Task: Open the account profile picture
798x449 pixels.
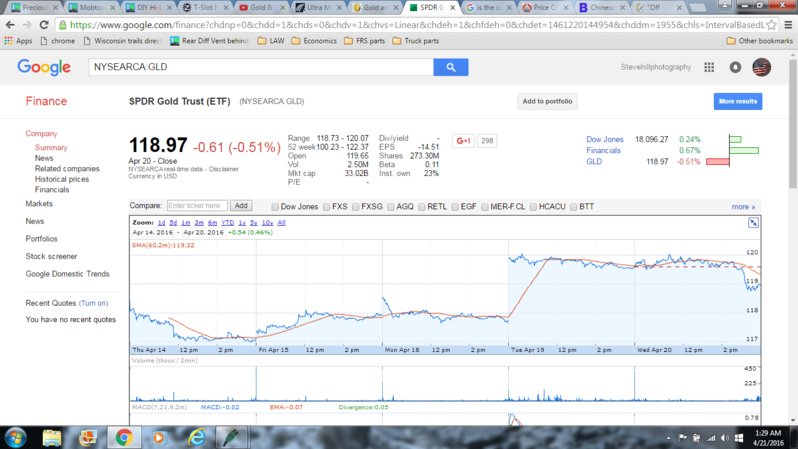Action: pyautogui.click(x=762, y=67)
